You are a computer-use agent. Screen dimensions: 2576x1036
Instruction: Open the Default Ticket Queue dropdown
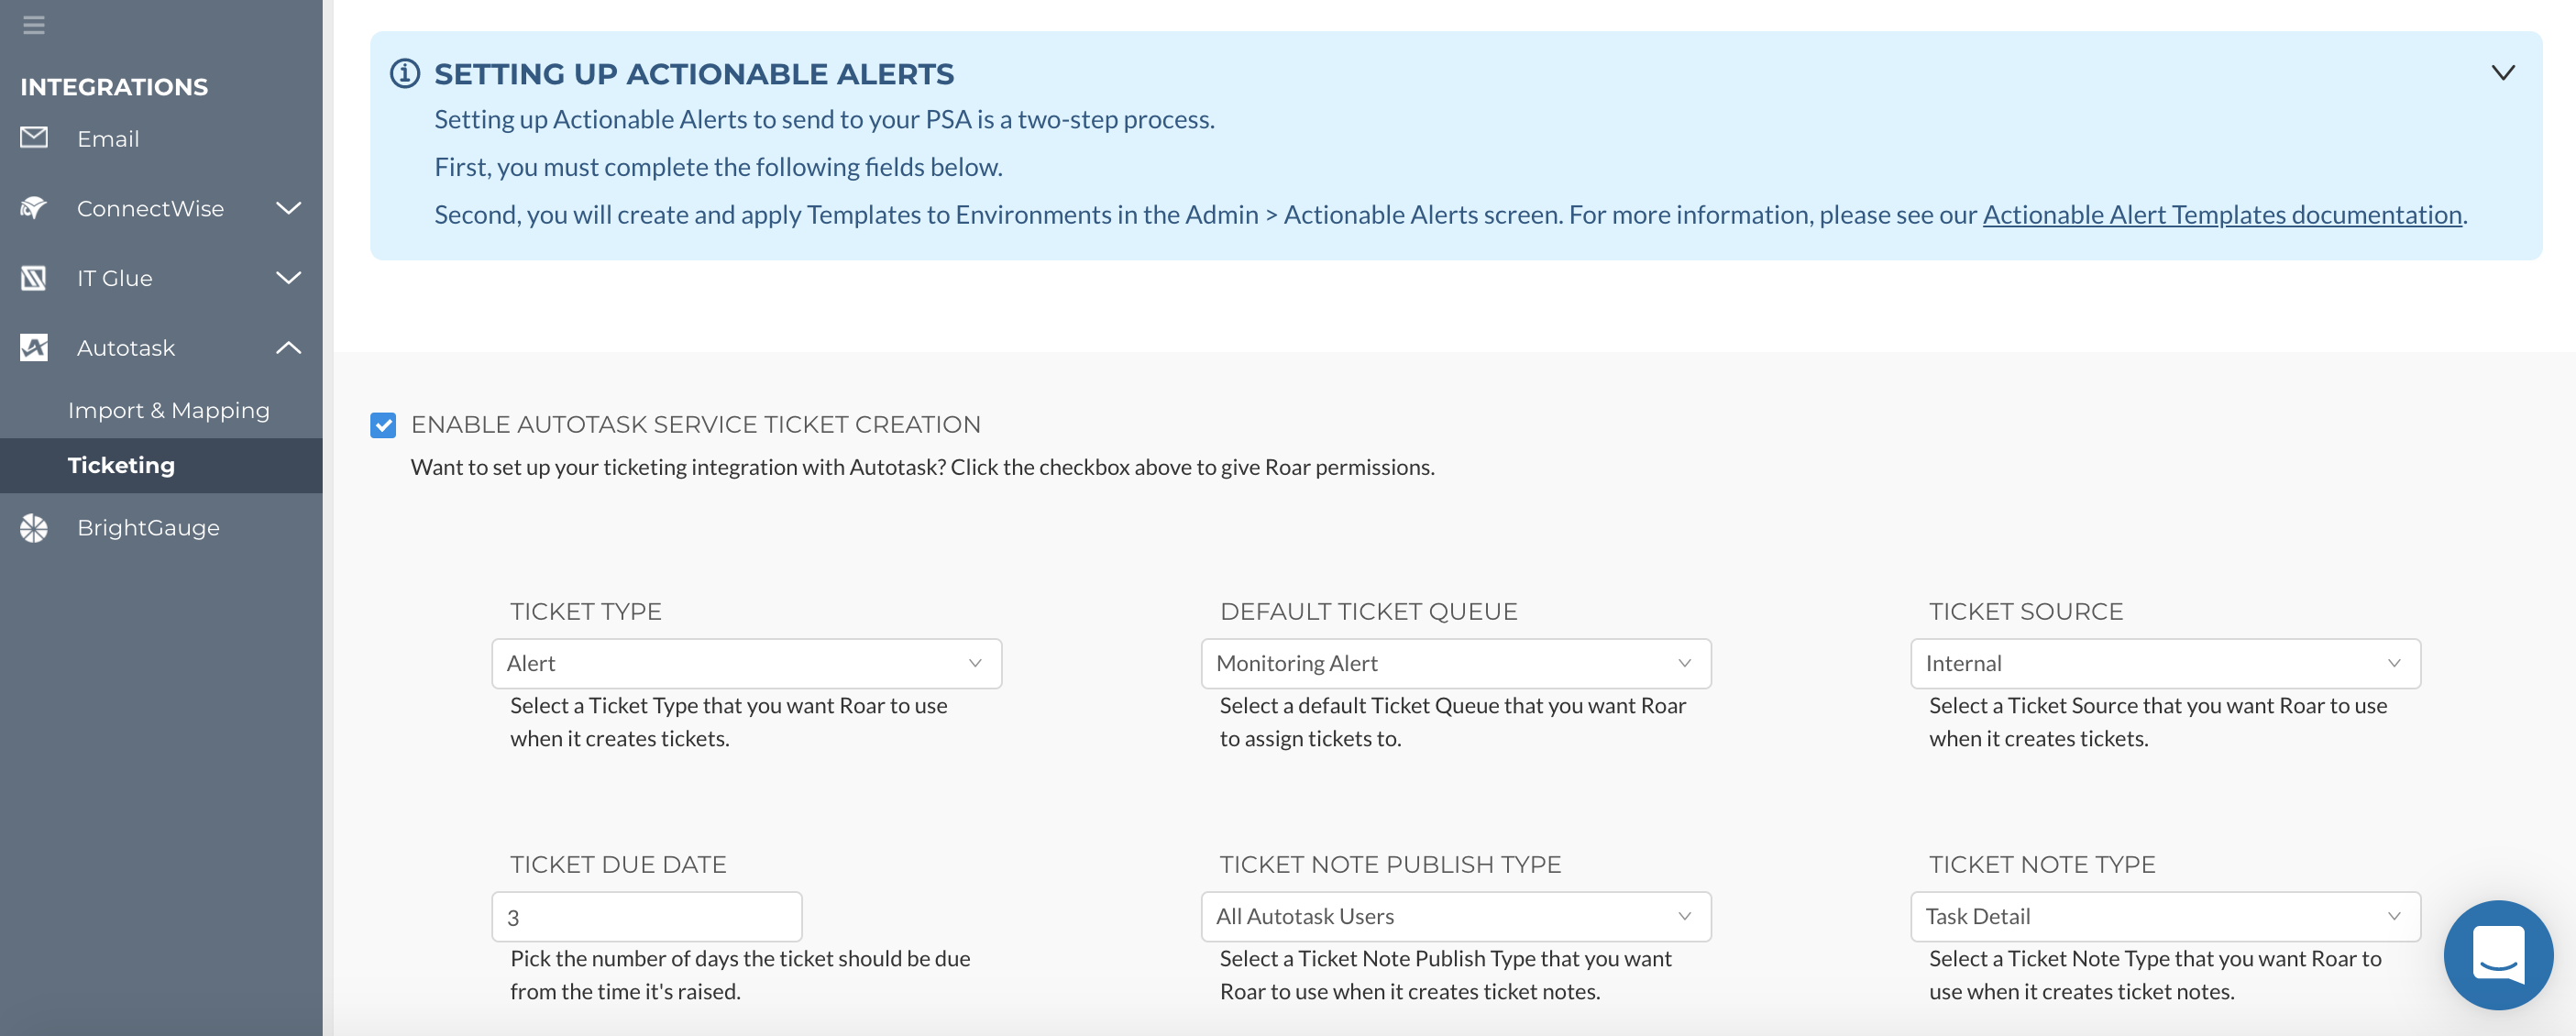click(x=1455, y=663)
